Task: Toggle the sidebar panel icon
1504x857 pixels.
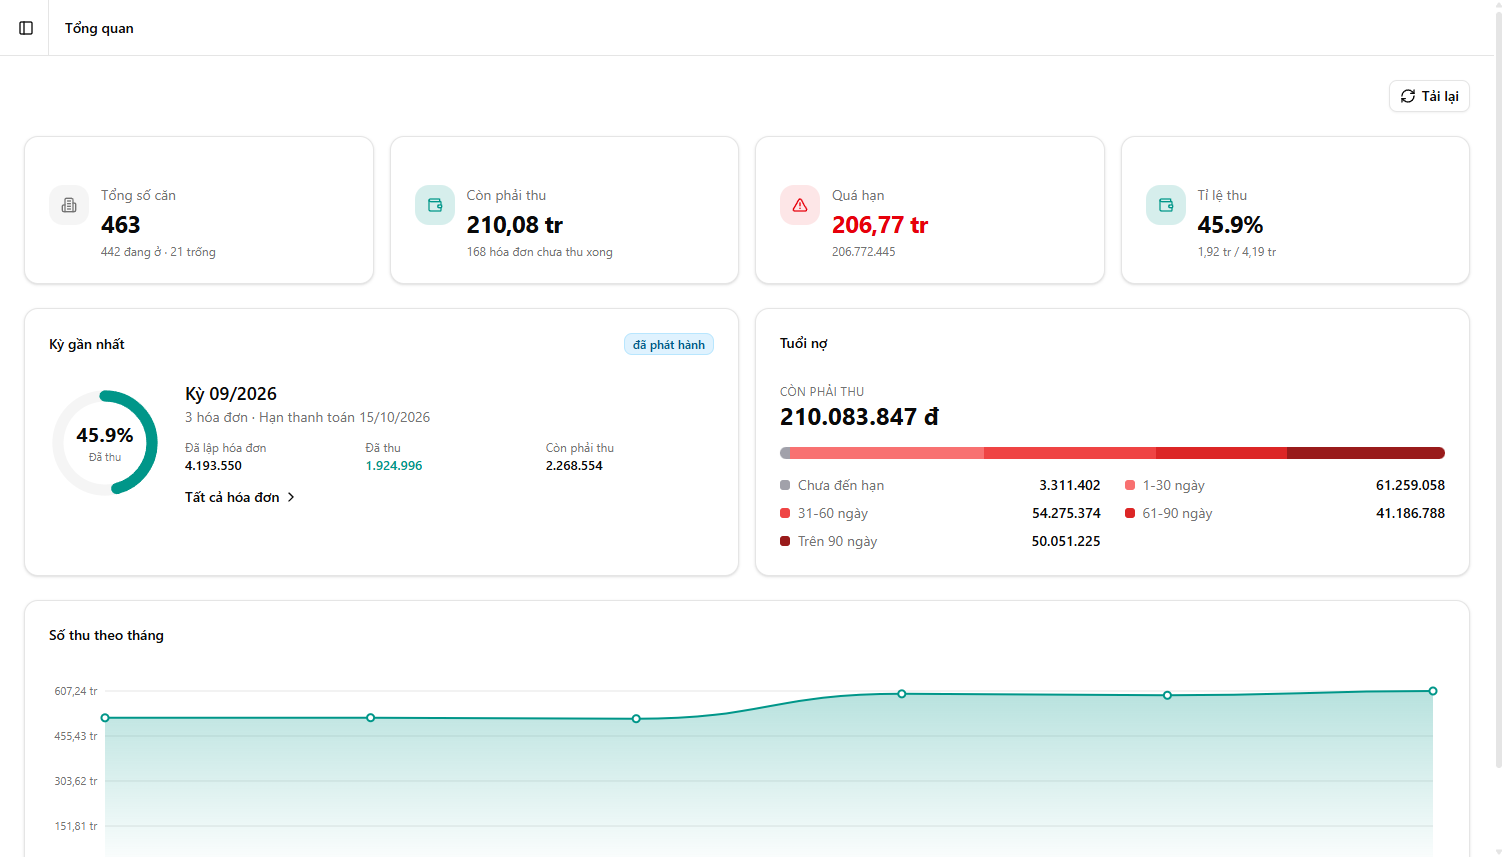Action: coord(26,28)
